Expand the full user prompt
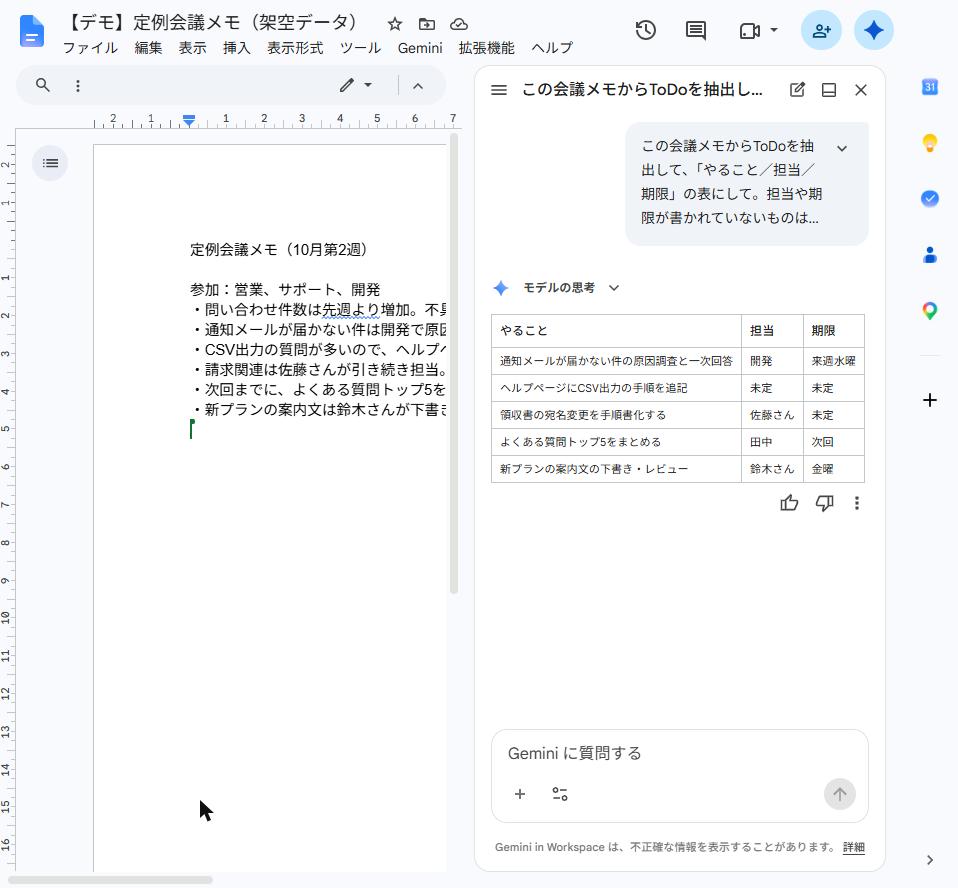The width and height of the screenshot is (958, 888). click(842, 148)
